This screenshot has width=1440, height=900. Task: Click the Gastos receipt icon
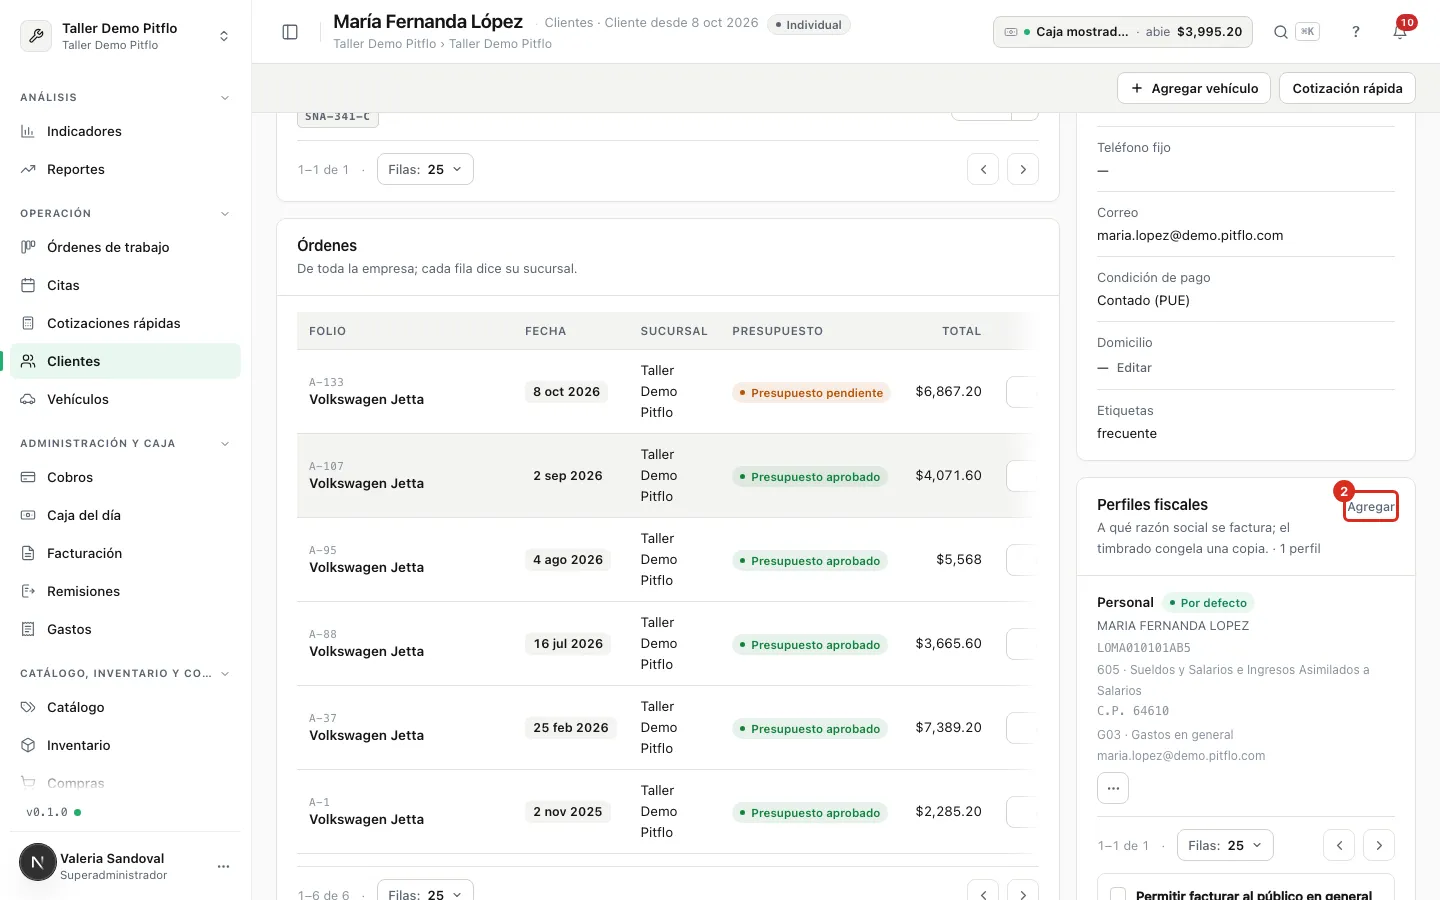tap(28, 629)
